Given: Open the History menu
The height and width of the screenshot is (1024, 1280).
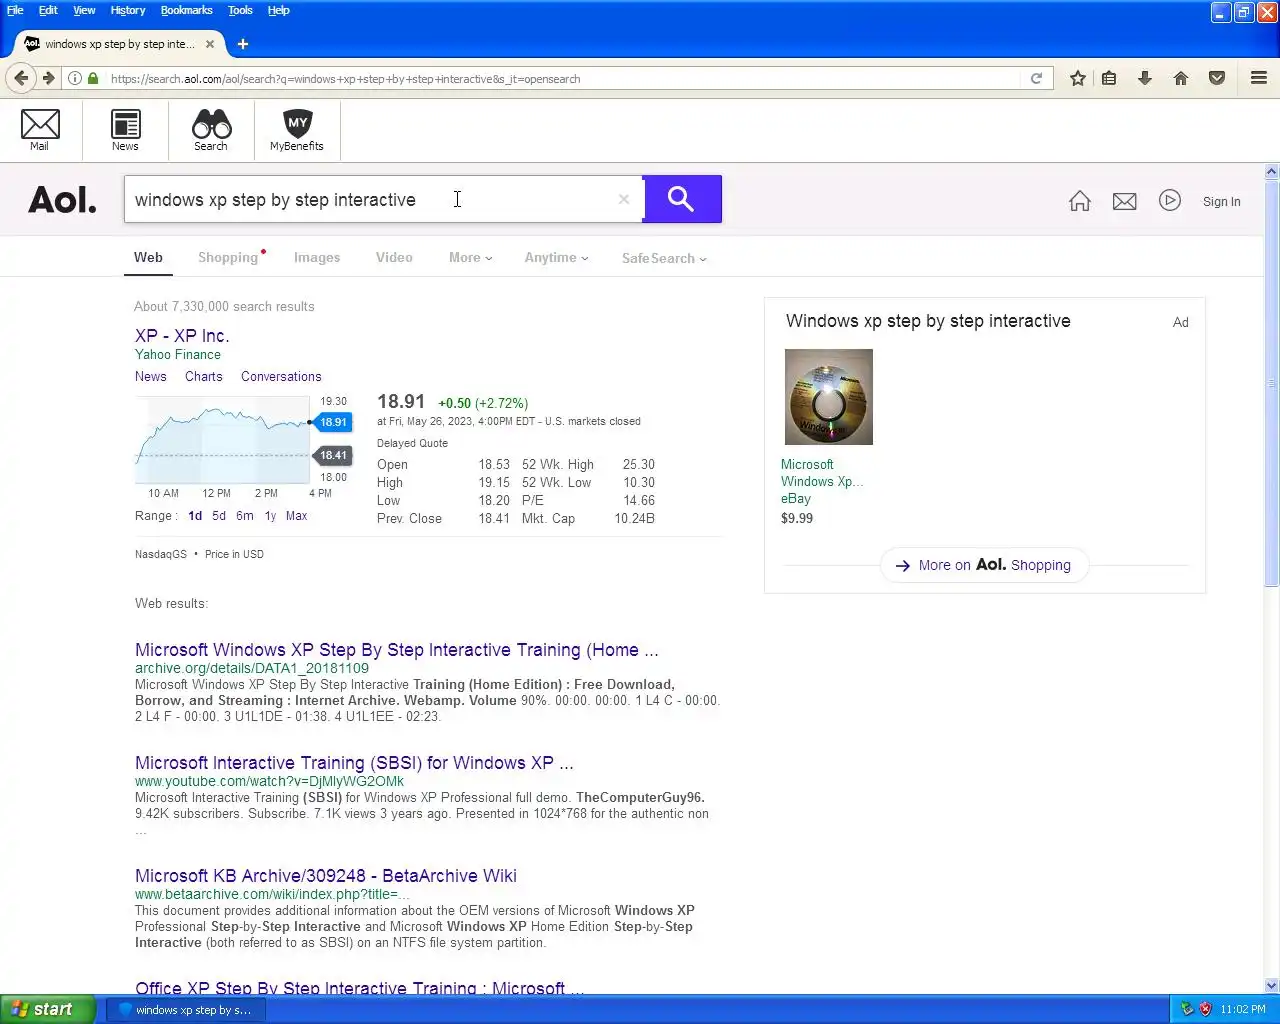Looking at the screenshot, I should click(x=128, y=10).
